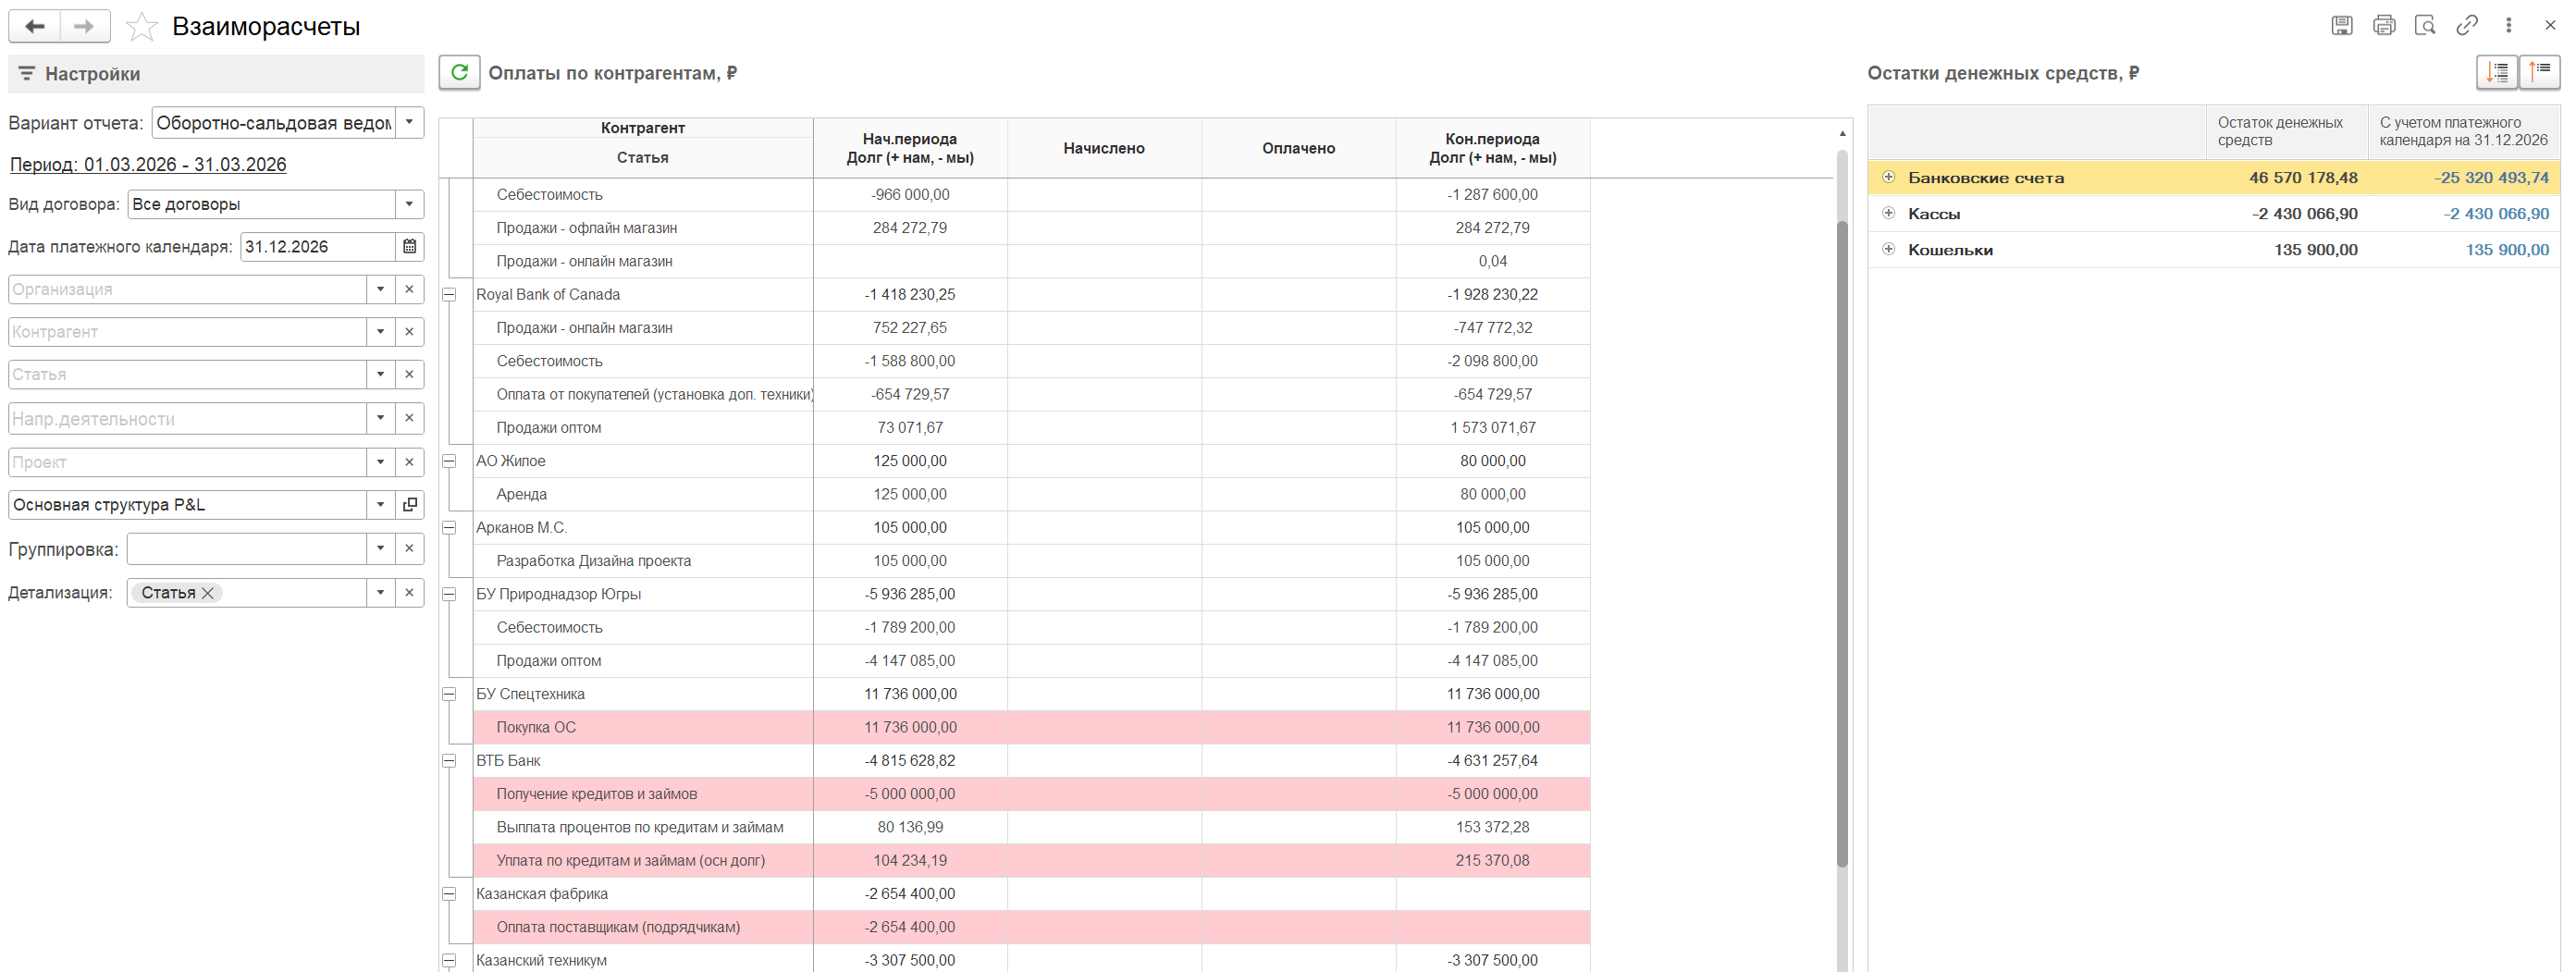The width and height of the screenshot is (2576, 972).
Task: Open the Основная структура P&L item form
Action: coord(409,505)
